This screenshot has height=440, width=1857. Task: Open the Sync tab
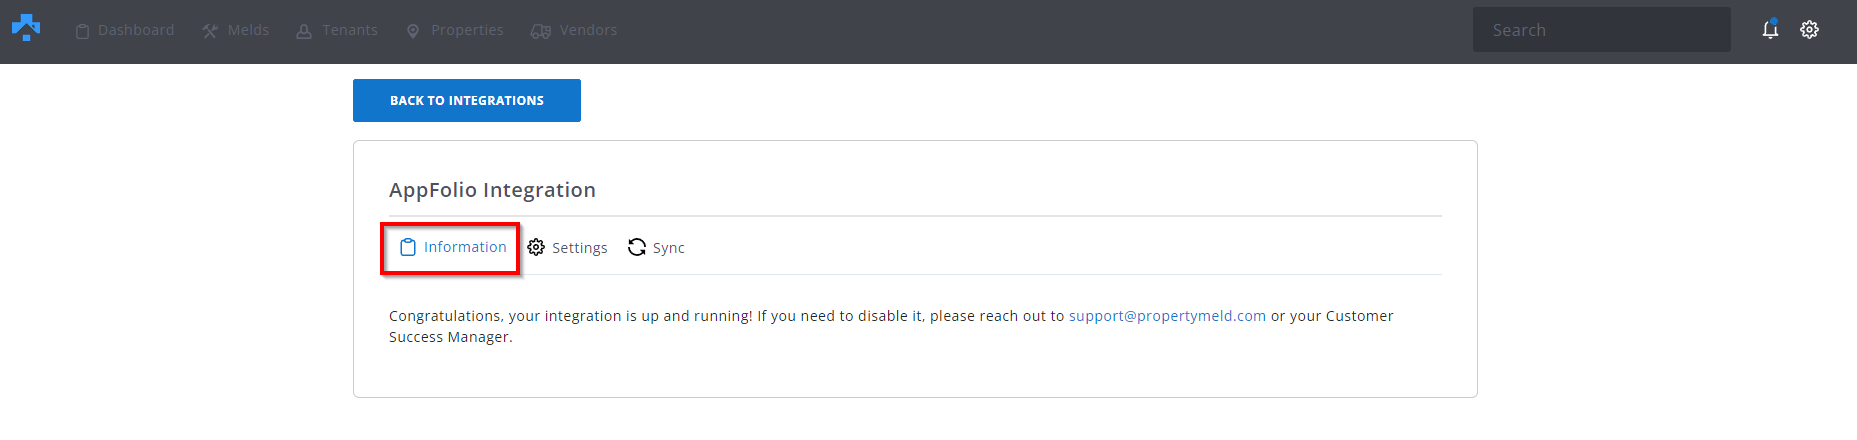(656, 247)
